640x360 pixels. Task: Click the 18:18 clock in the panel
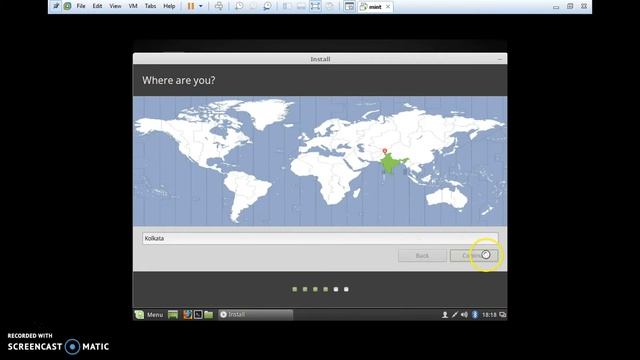489,315
